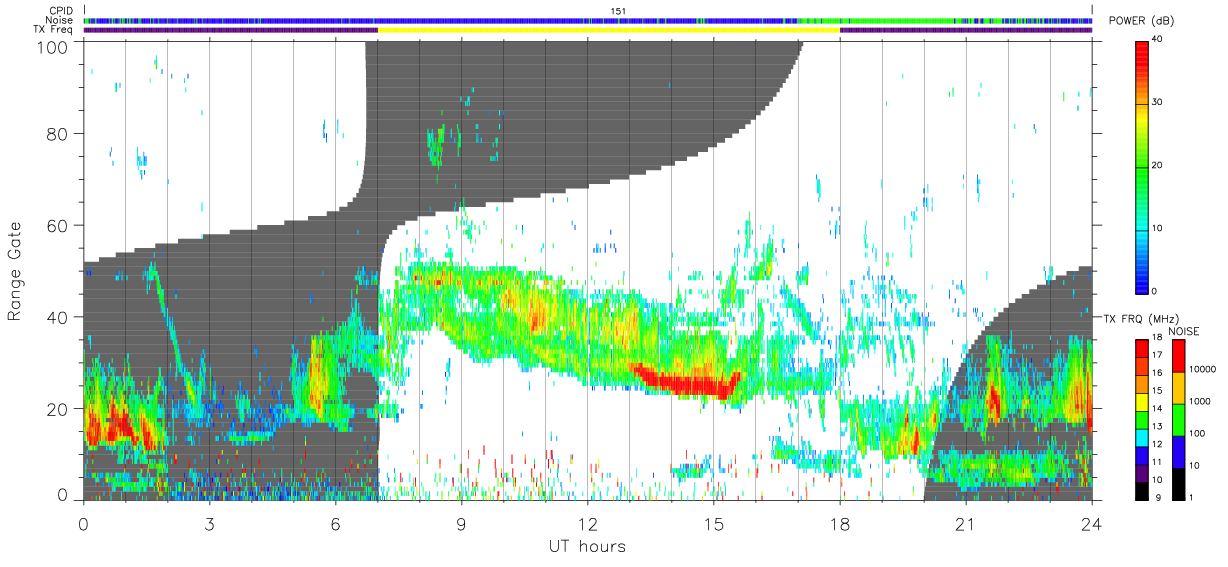Click the 3 tick on UT hours axis
The width and height of the screenshot is (1228, 567).
(209, 523)
